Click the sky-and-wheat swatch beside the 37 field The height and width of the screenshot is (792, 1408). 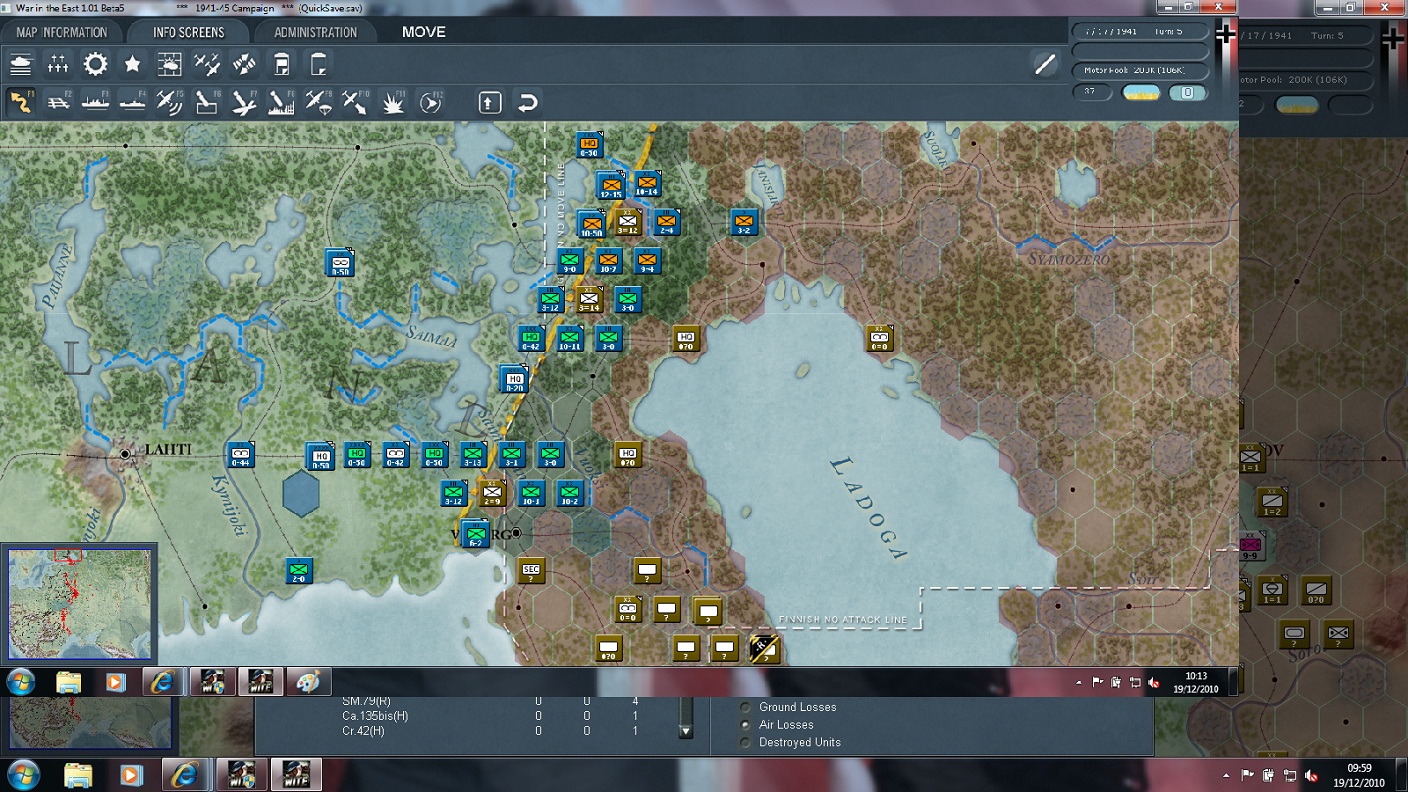pos(1141,93)
